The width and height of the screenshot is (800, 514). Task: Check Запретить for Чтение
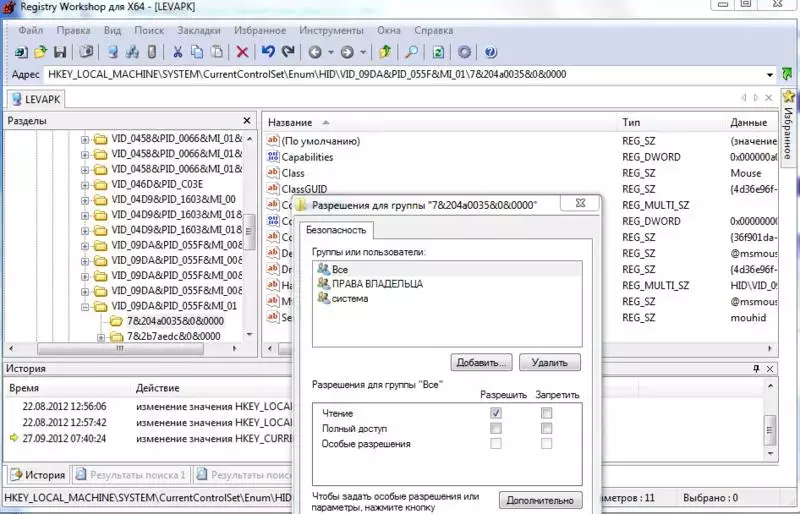coord(546,412)
